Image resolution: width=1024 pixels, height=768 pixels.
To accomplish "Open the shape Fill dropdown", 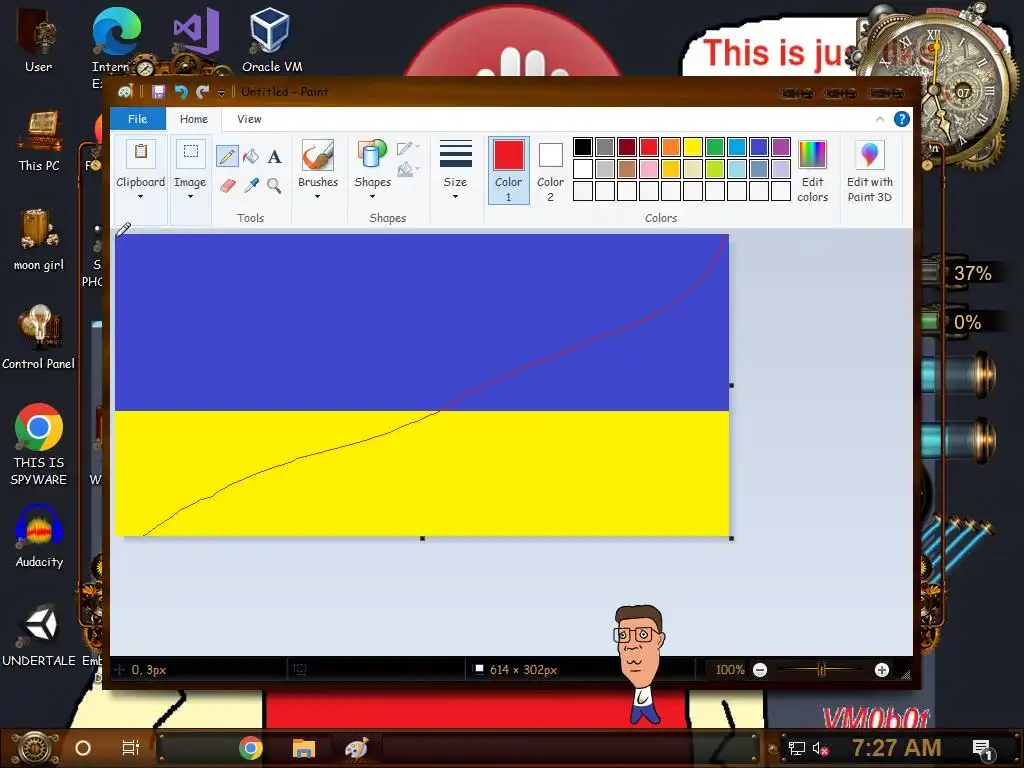I will (x=408, y=170).
